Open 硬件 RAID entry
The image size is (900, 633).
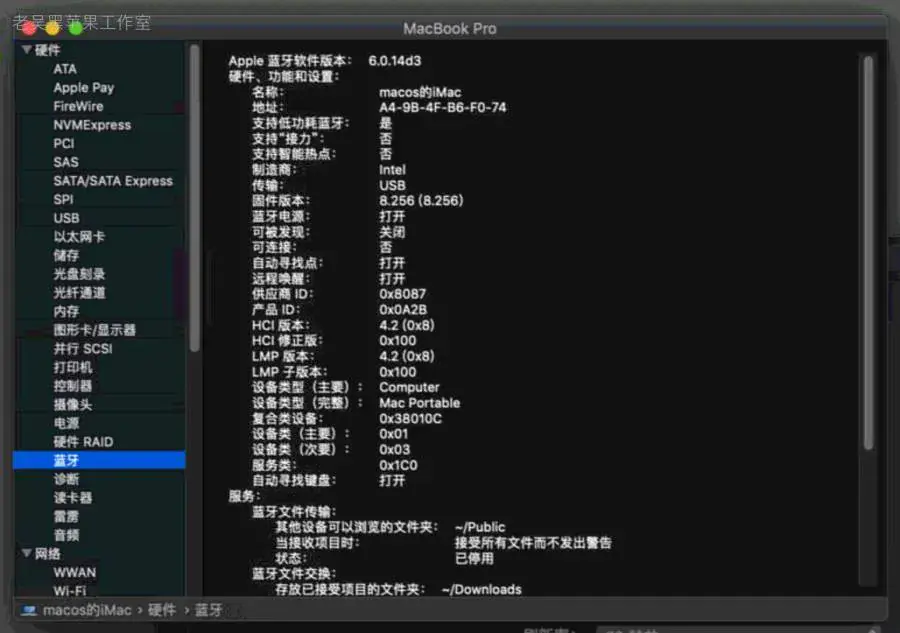tap(83, 442)
